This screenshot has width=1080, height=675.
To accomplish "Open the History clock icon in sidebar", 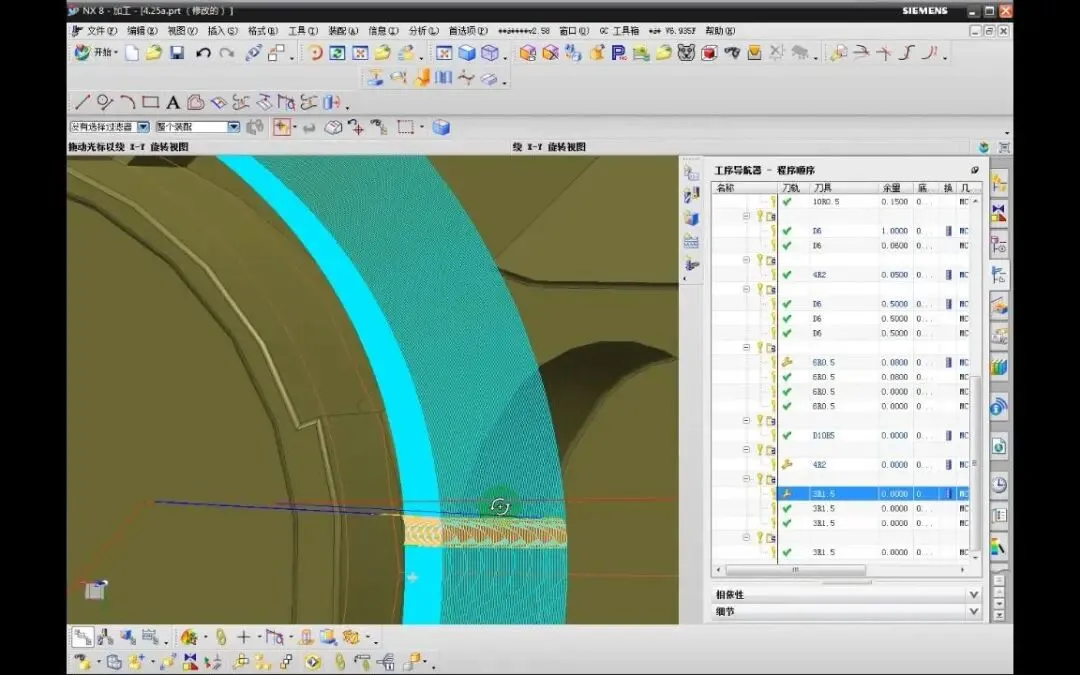I will click(x=998, y=484).
